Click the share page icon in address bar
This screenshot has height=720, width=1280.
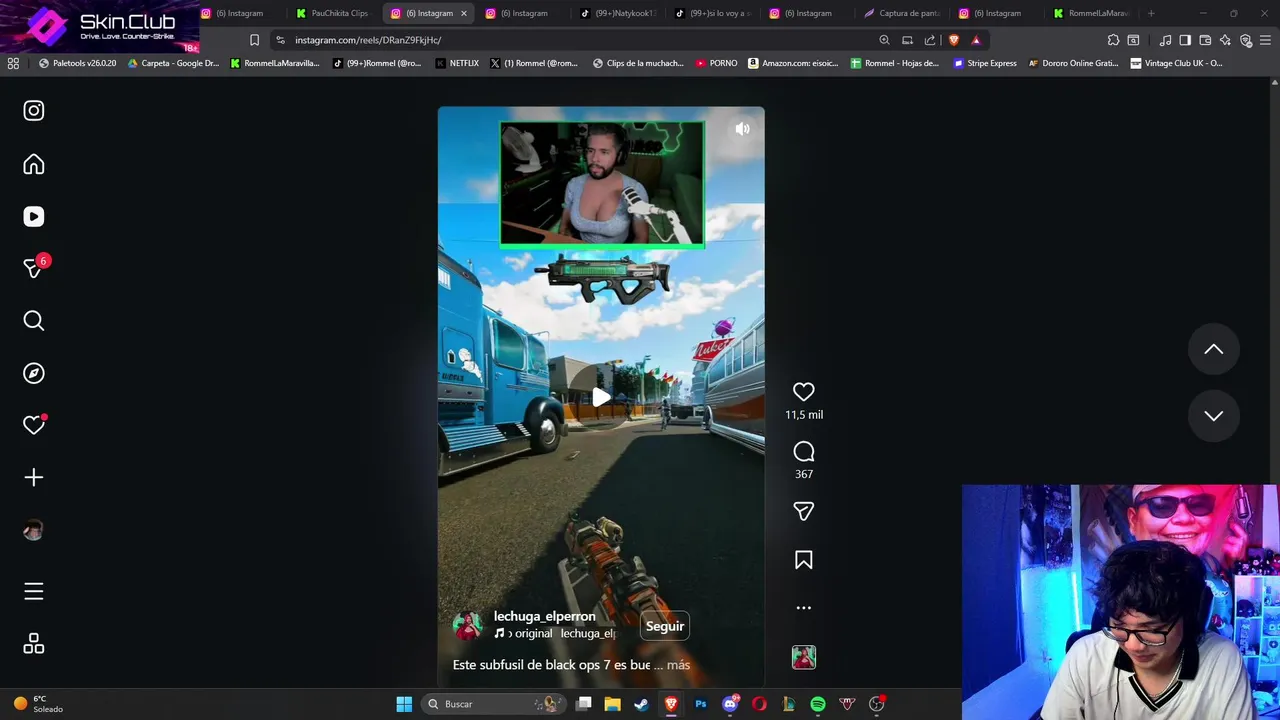click(x=930, y=40)
